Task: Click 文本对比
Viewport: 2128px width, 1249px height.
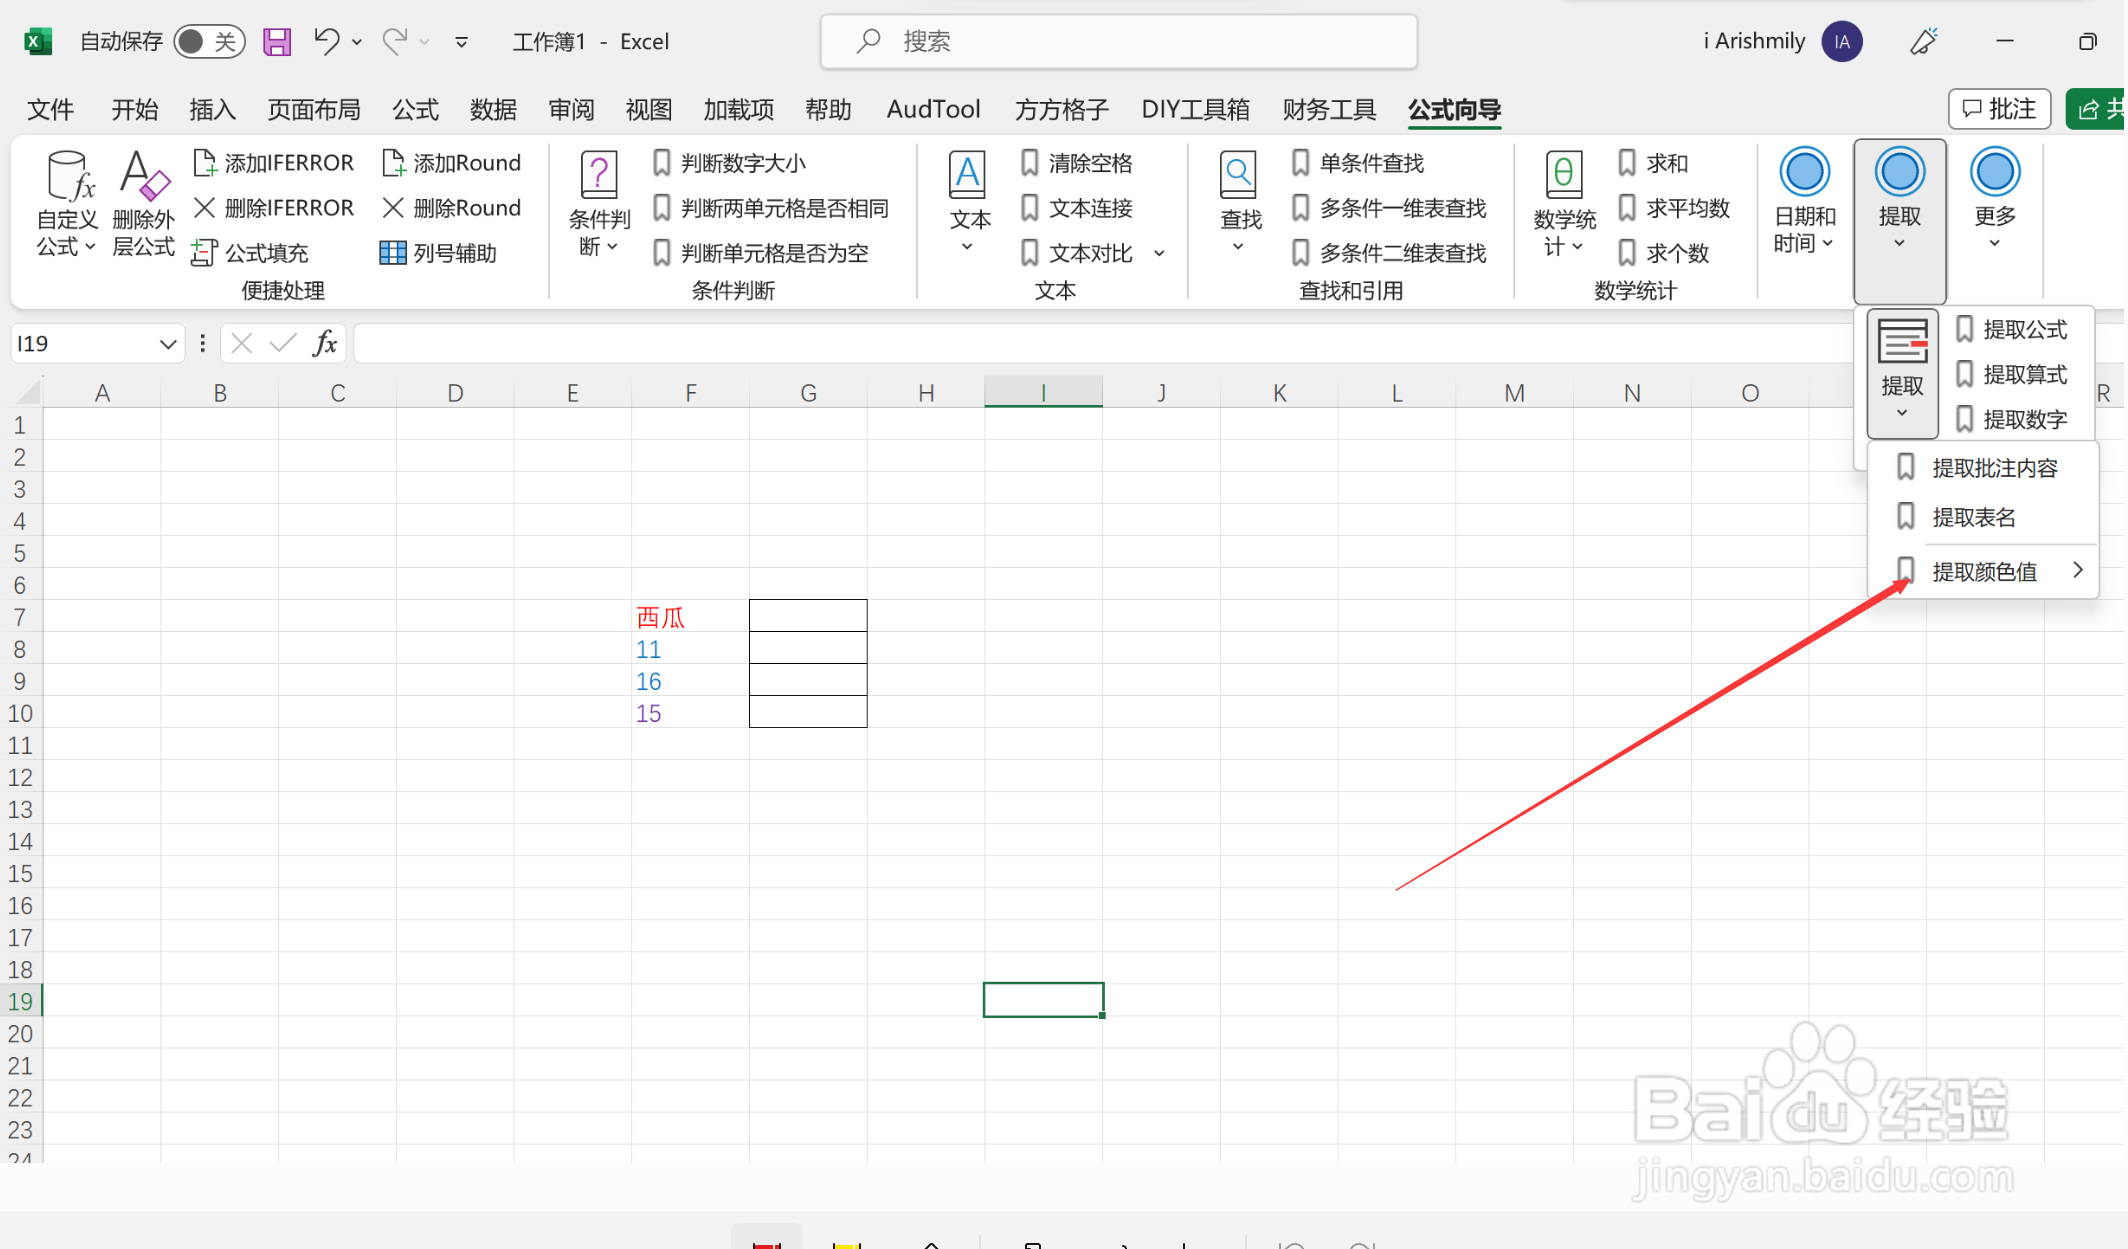Action: [1076, 253]
